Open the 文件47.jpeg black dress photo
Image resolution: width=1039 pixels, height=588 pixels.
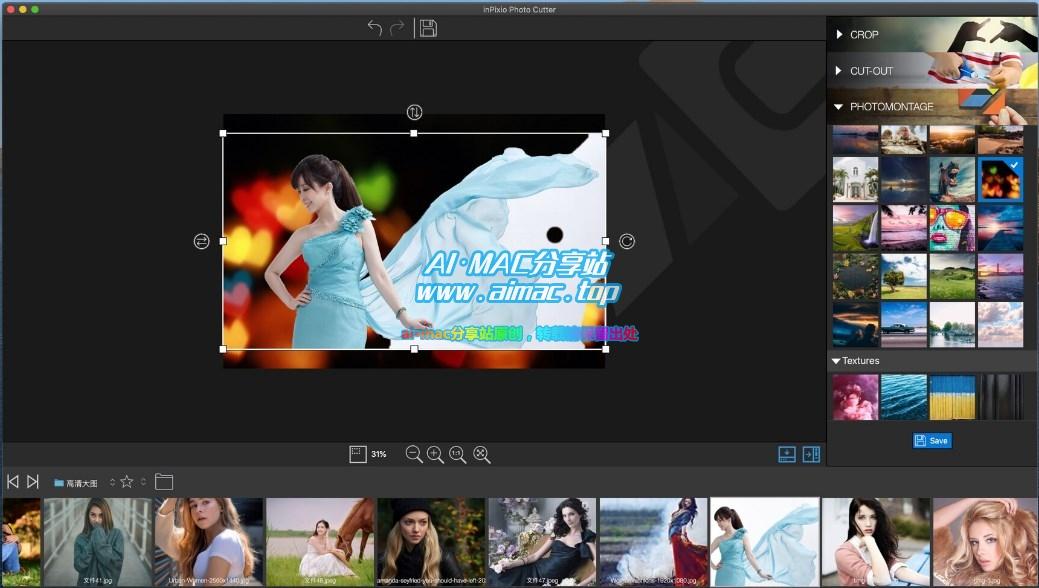[542, 542]
